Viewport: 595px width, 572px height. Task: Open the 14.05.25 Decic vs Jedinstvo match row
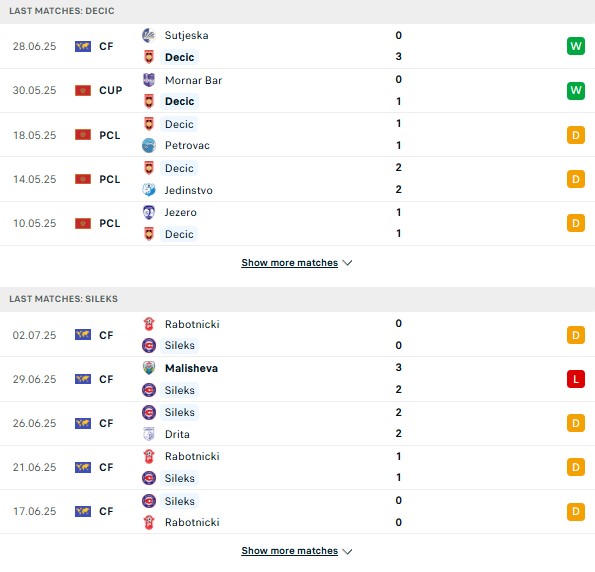coord(298,179)
